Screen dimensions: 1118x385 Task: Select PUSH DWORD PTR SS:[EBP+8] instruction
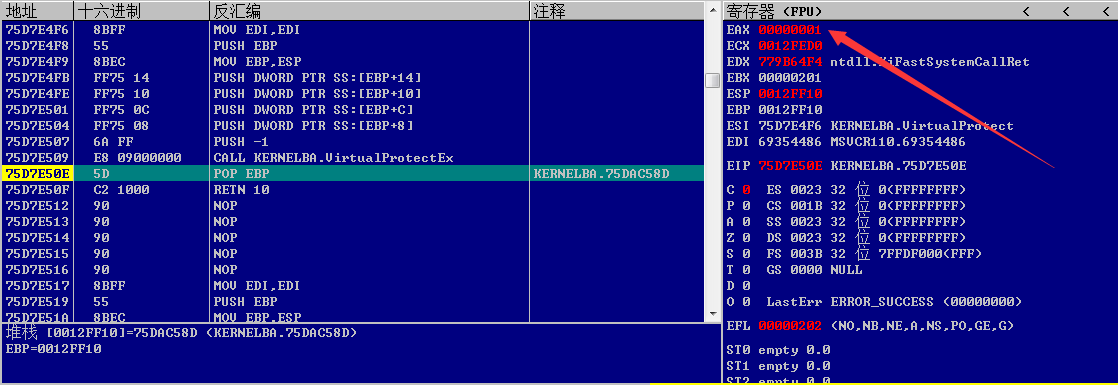(314, 125)
